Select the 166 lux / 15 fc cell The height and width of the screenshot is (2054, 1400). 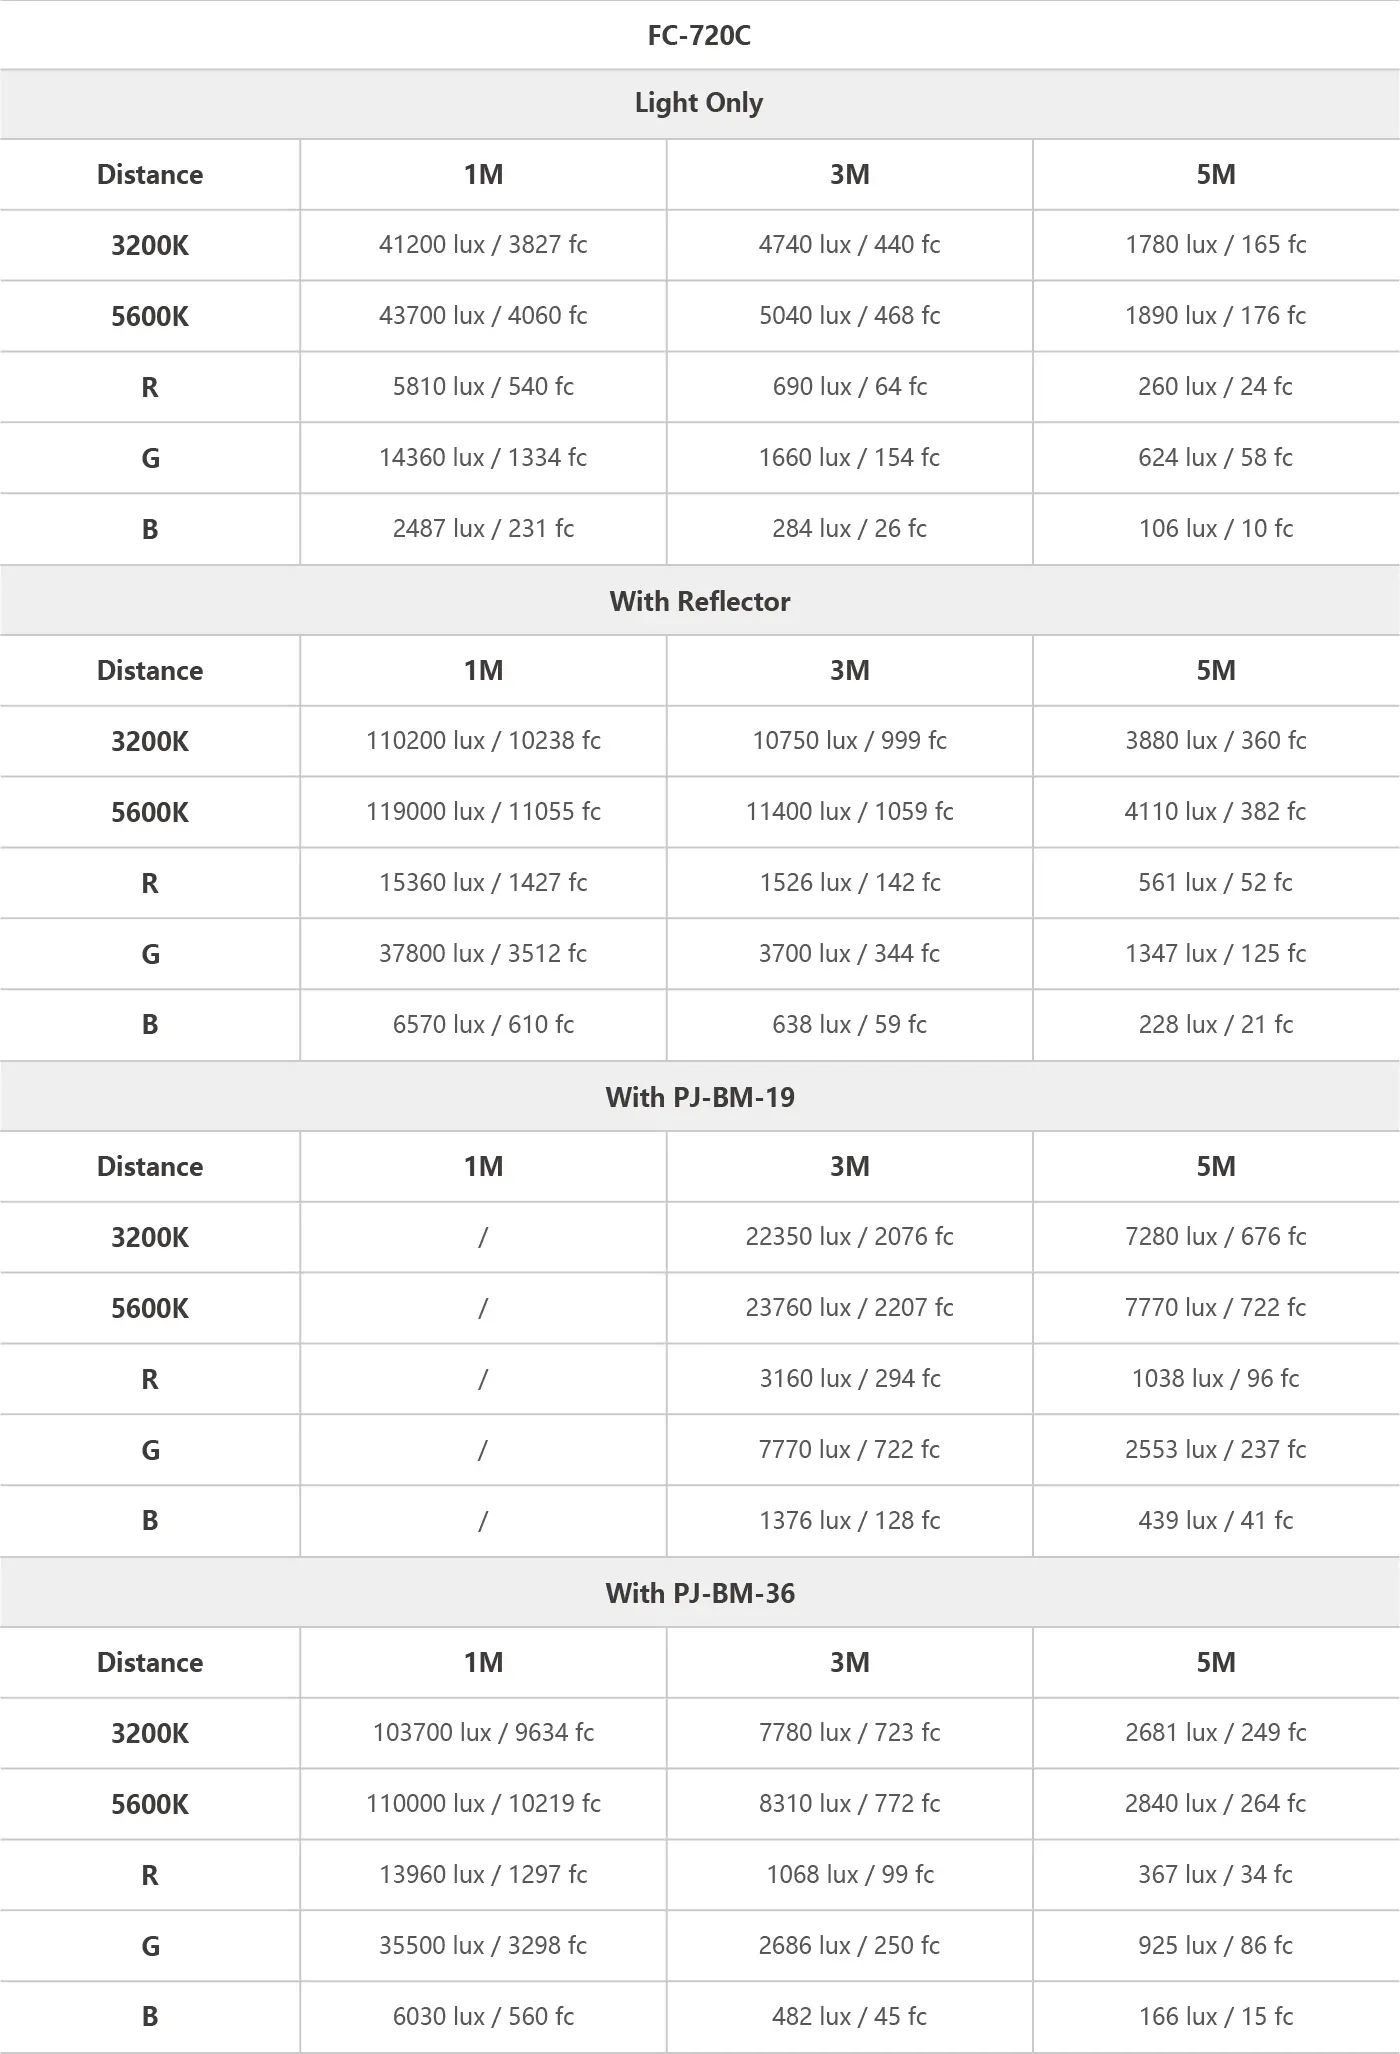click(1215, 2017)
